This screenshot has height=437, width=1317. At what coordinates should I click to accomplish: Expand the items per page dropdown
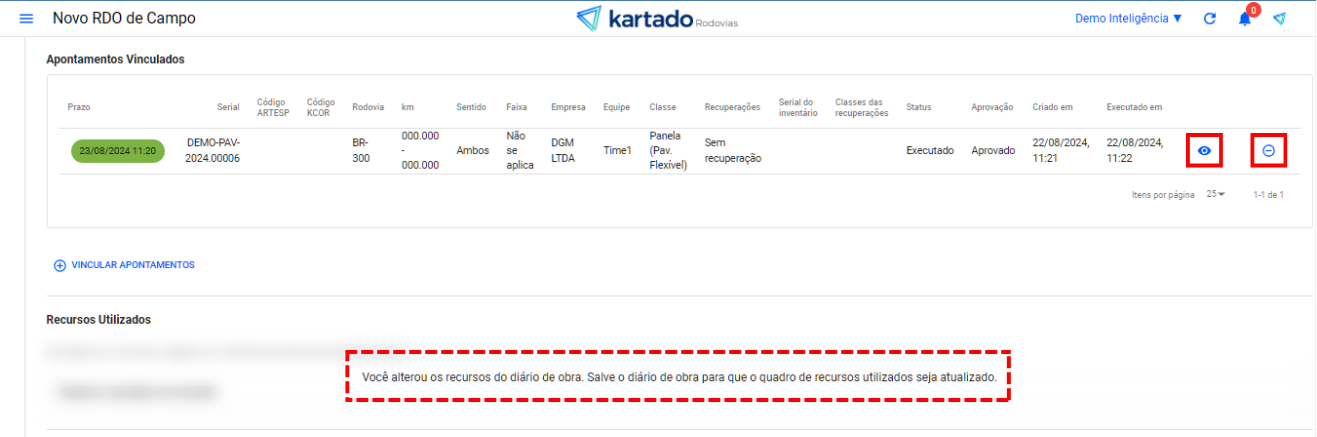coord(1215,194)
